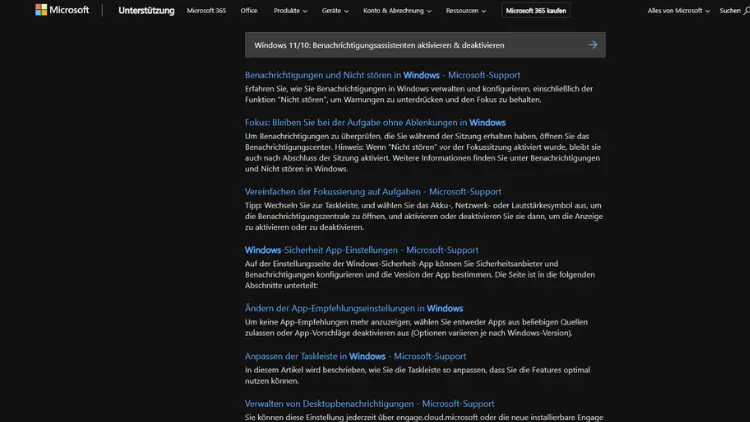This screenshot has height=422, width=750.
Task: Open Verwalten von Desktopbenachrichtigungen result
Action: tap(369, 404)
